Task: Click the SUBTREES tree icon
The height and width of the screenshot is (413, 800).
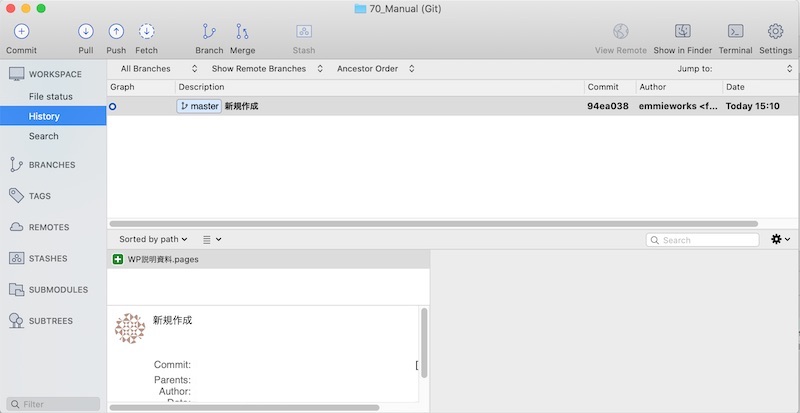Action: click(16, 321)
